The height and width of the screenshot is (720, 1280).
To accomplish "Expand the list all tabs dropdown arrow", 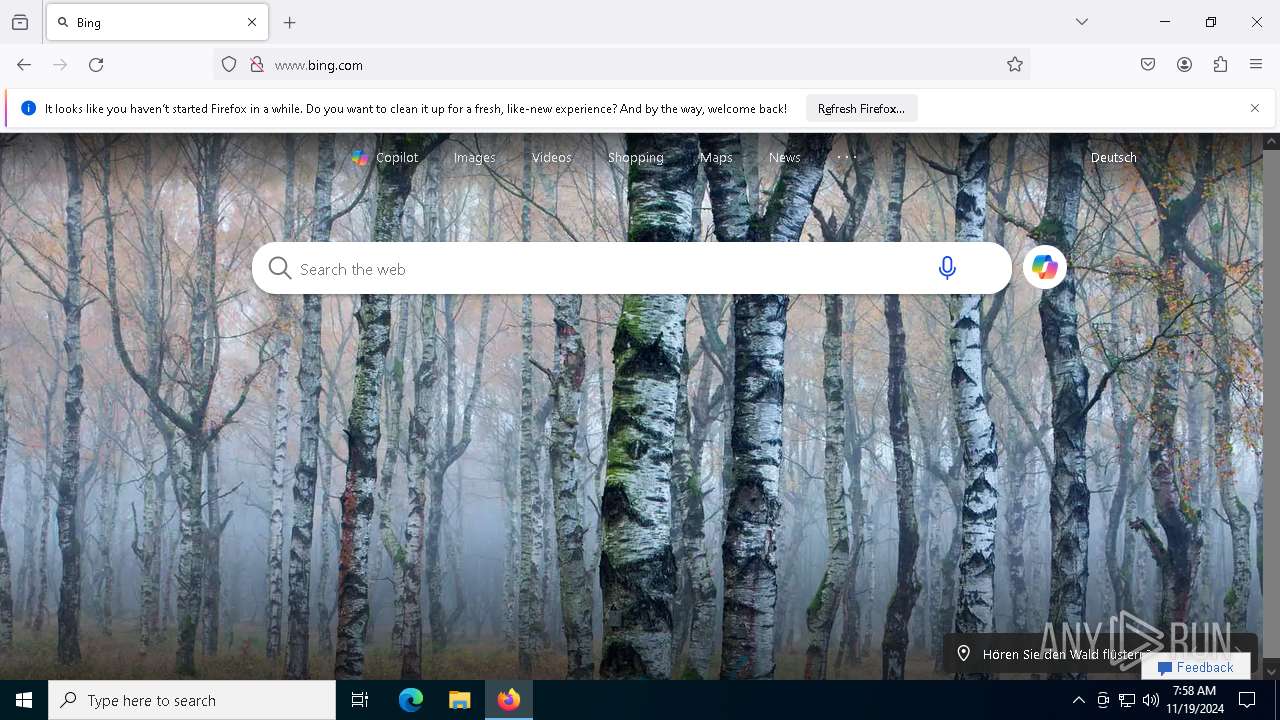I will pos(1082,22).
